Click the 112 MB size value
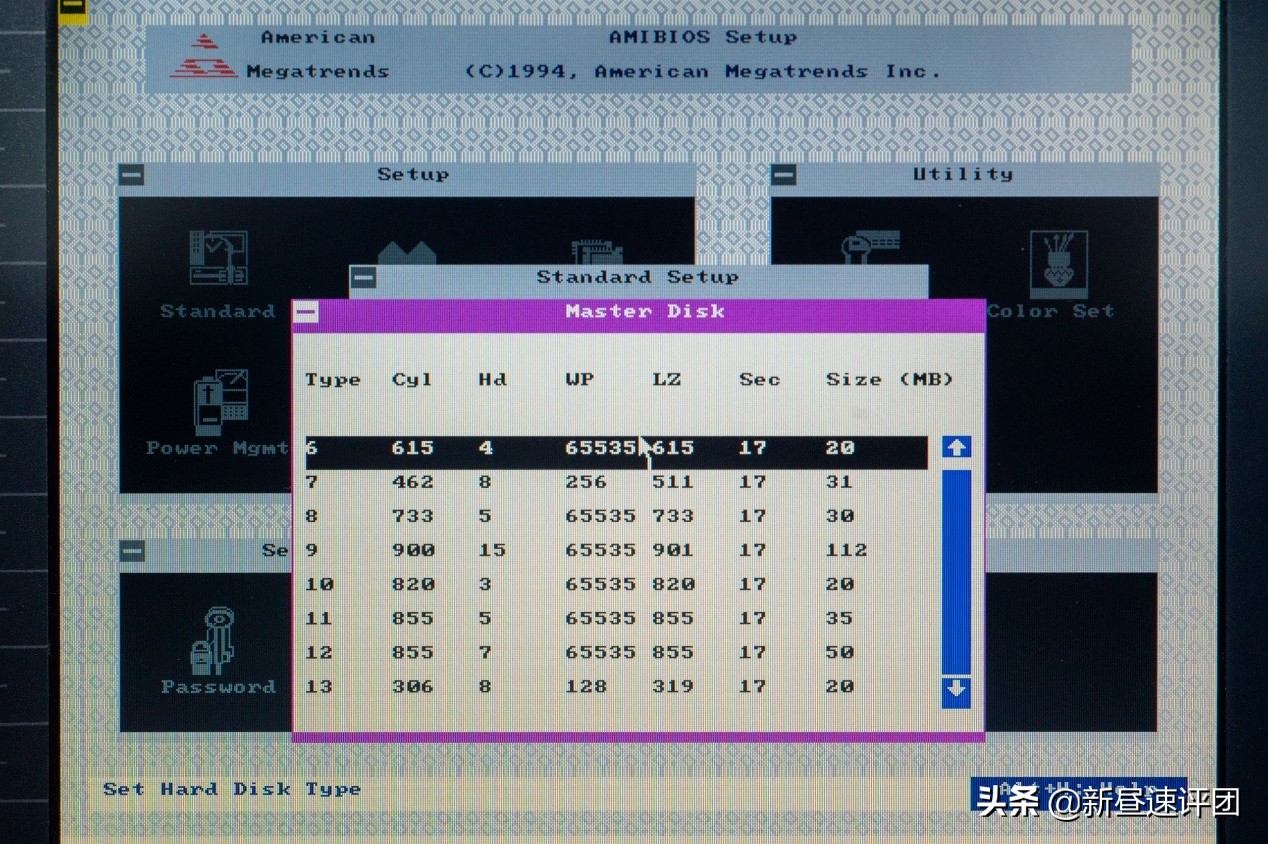 point(847,551)
